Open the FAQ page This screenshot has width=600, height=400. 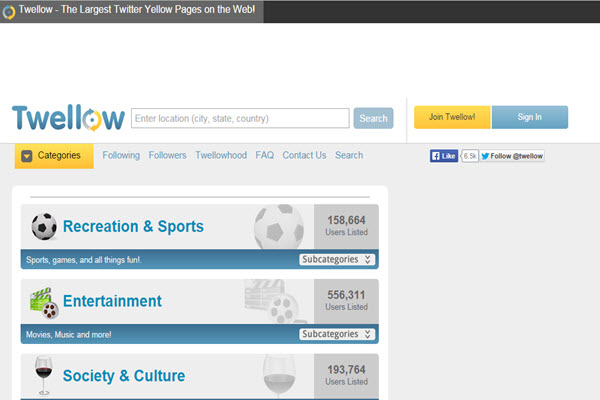tap(264, 155)
